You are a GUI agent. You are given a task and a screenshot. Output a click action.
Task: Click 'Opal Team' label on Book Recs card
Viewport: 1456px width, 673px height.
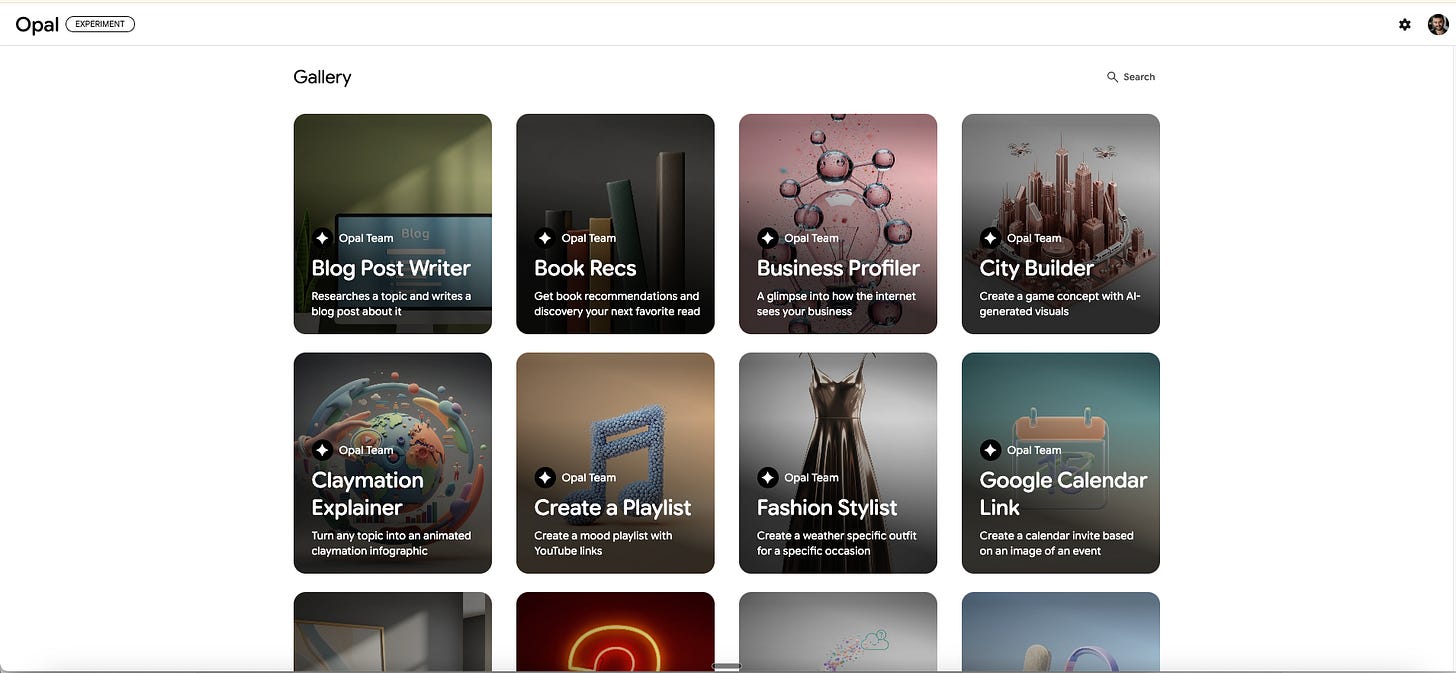(589, 238)
